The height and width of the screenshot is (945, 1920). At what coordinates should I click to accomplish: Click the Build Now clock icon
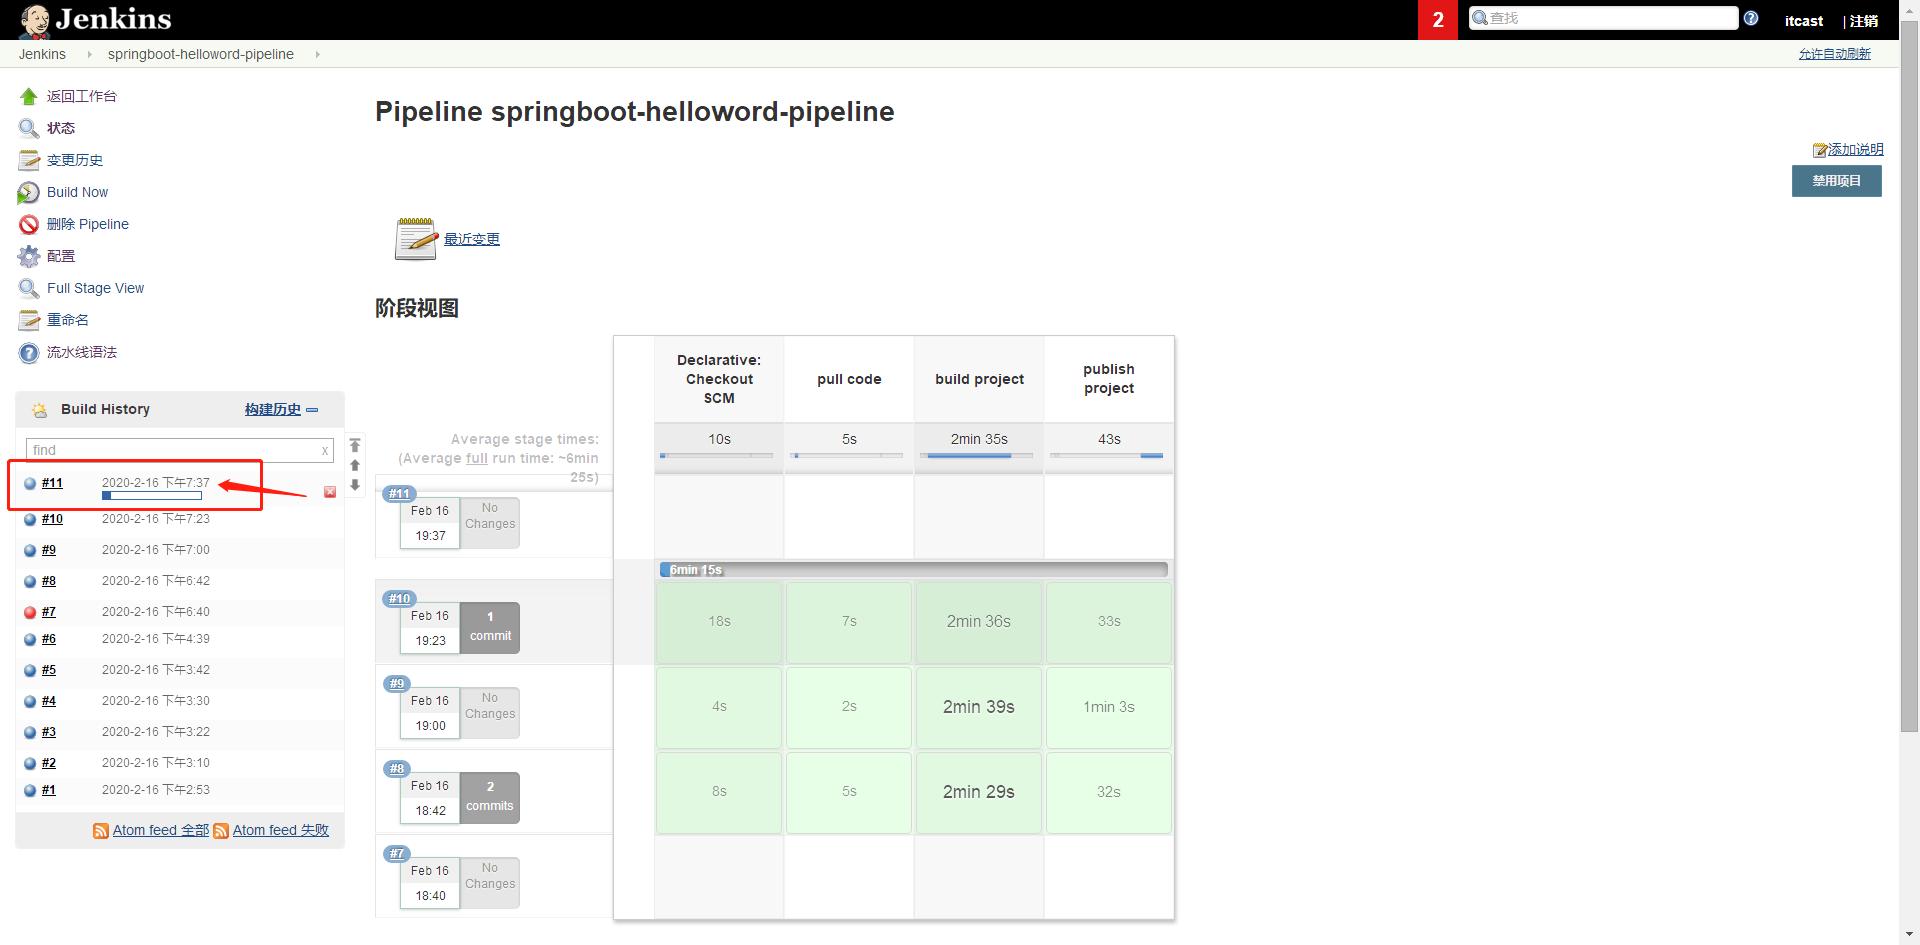[x=29, y=193]
